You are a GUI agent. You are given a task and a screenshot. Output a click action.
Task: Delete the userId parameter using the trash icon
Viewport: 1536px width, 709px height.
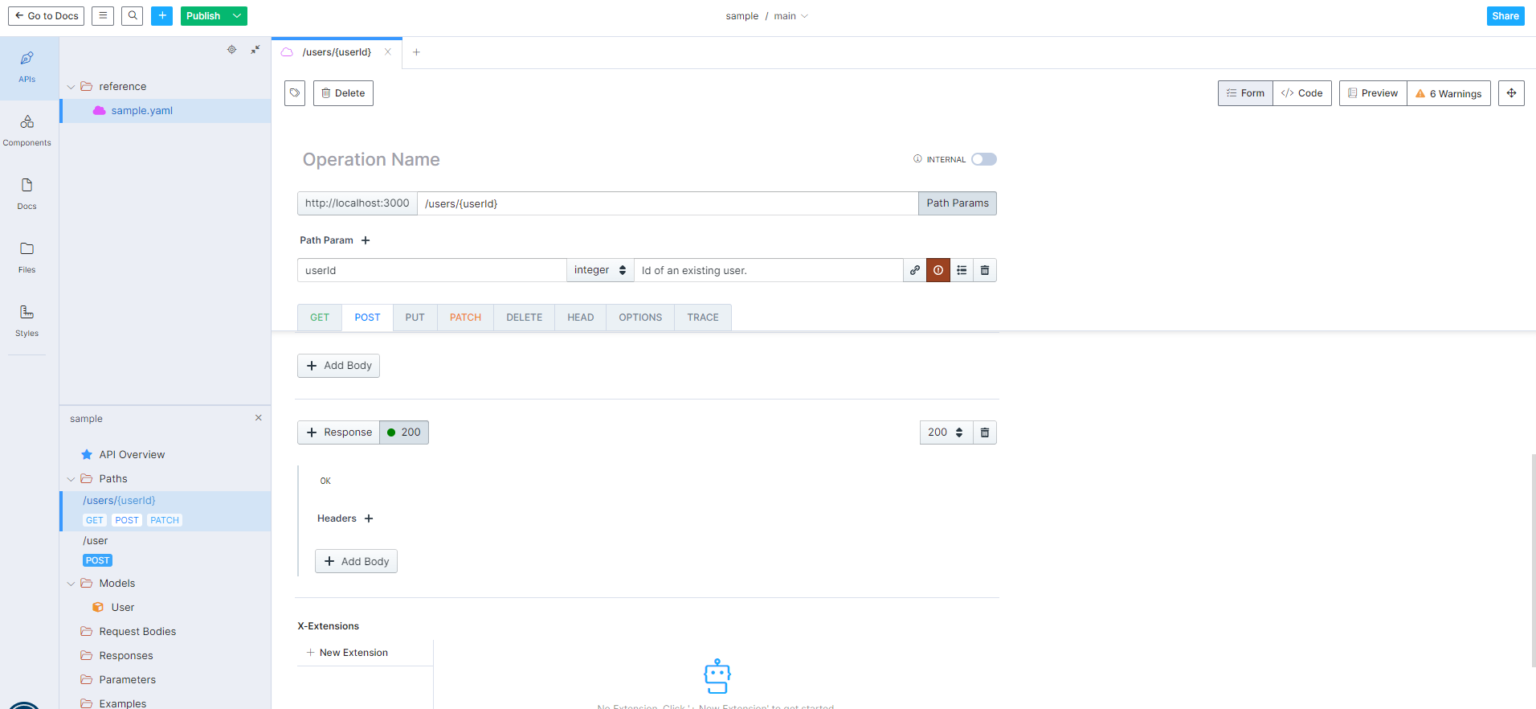[985, 270]
